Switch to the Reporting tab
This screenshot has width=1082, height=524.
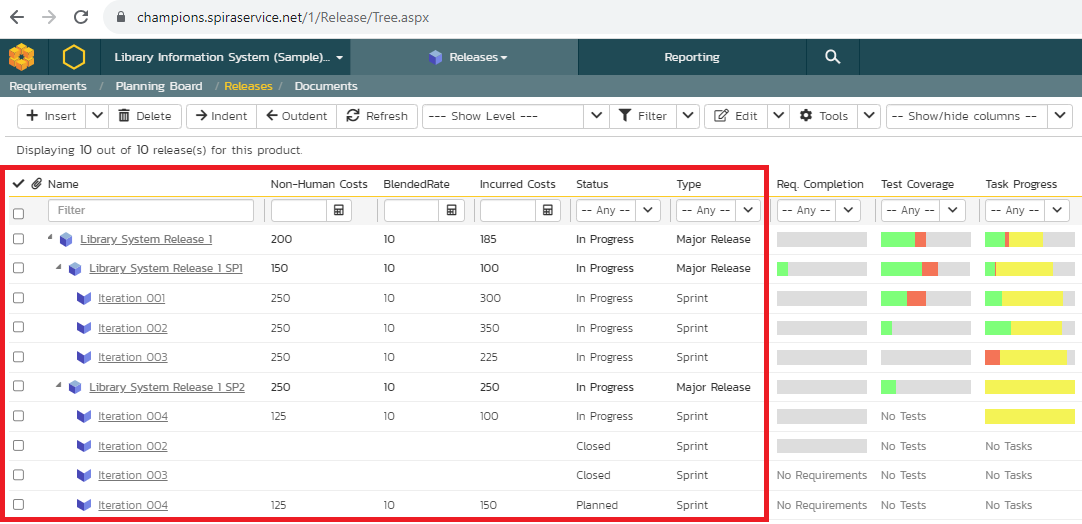692,57
